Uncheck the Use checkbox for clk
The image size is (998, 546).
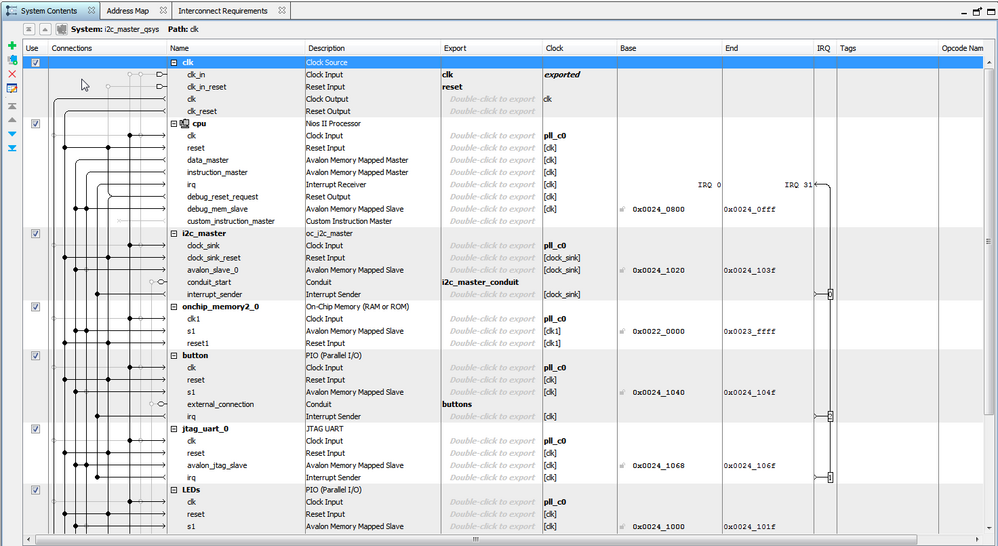tap(36, 62)
